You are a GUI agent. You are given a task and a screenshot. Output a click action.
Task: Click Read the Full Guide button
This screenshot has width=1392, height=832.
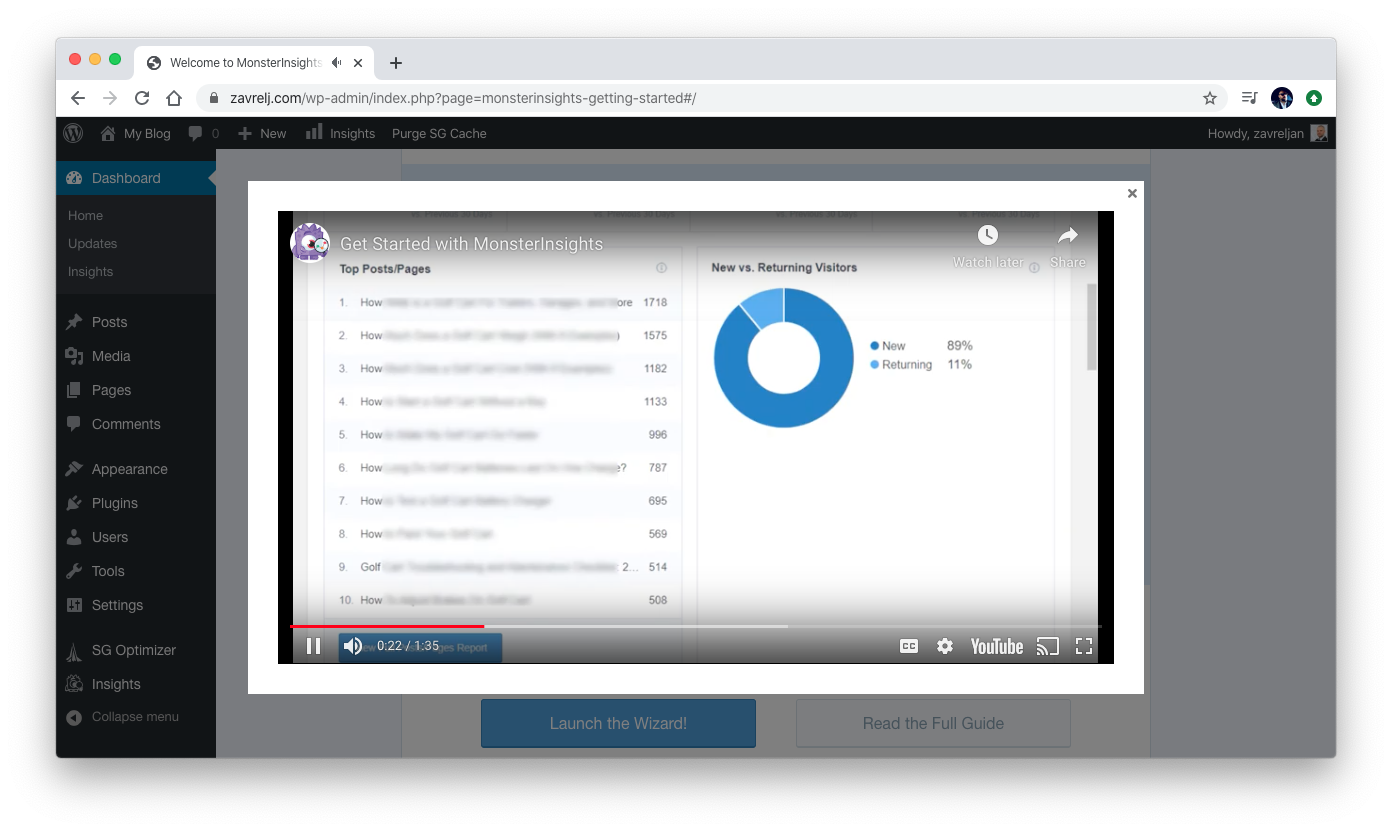(933, 723)
